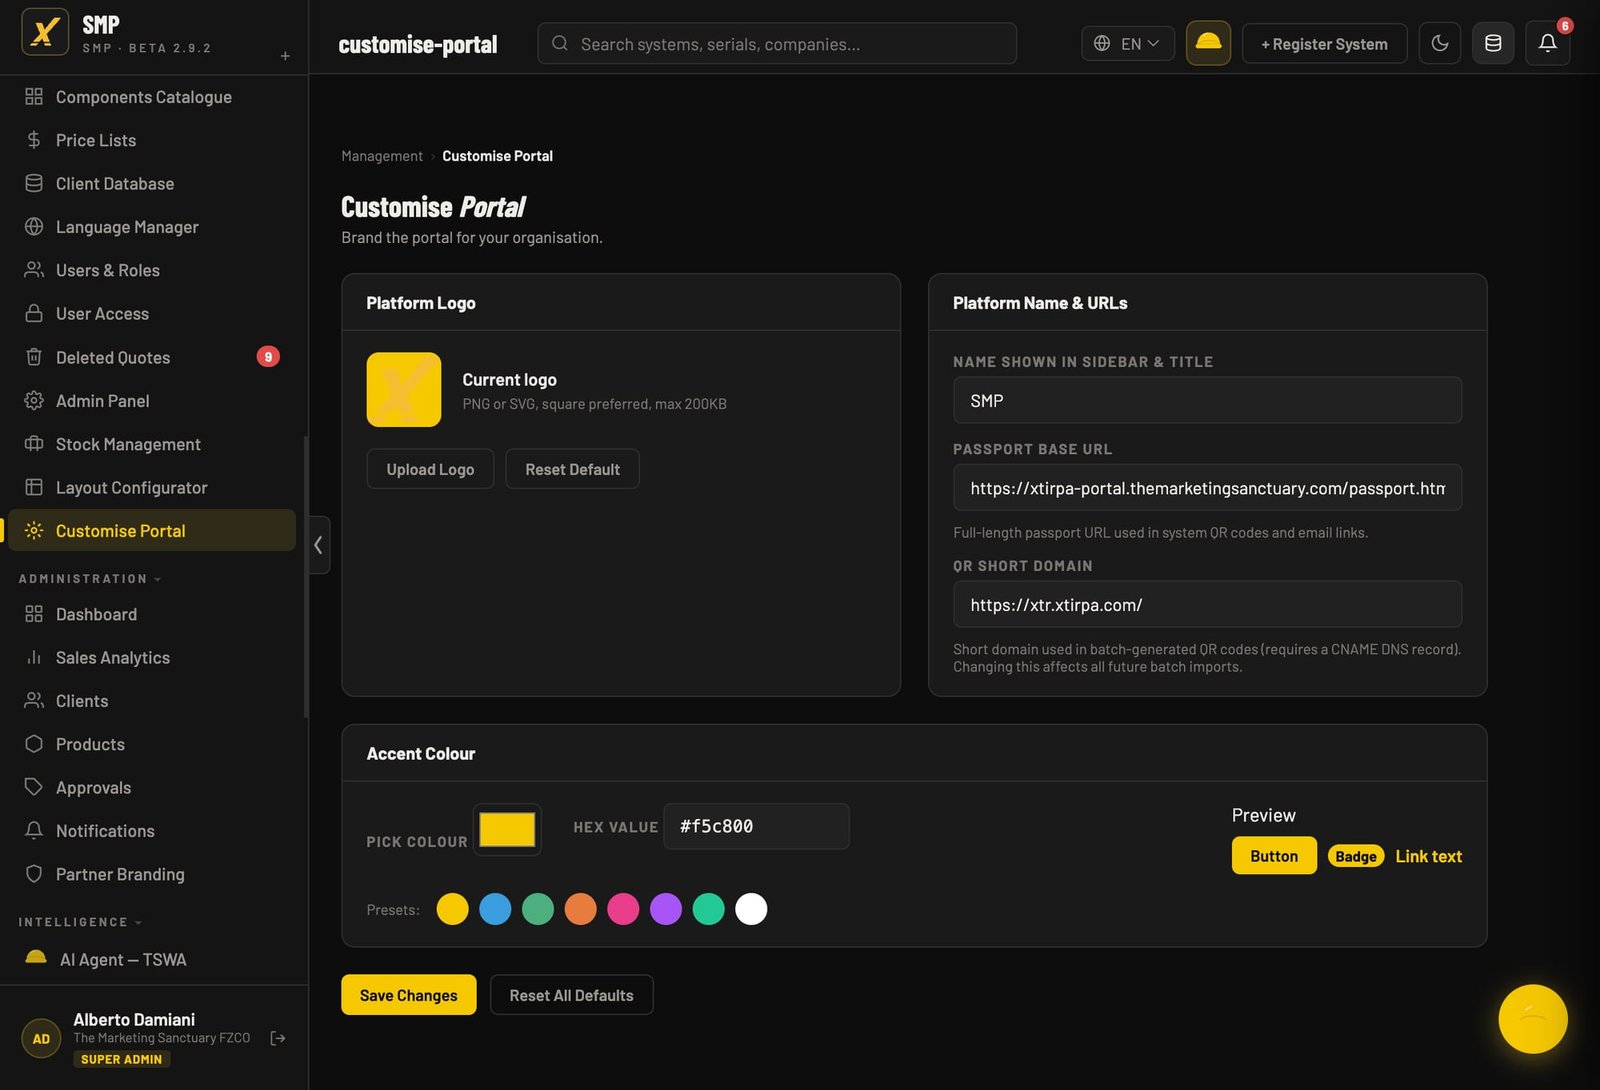This screenshot has height=1090, width=1600.
Task: Click the plus icon under SMP header
Action: pyautogui.click(x=285, y=56)
